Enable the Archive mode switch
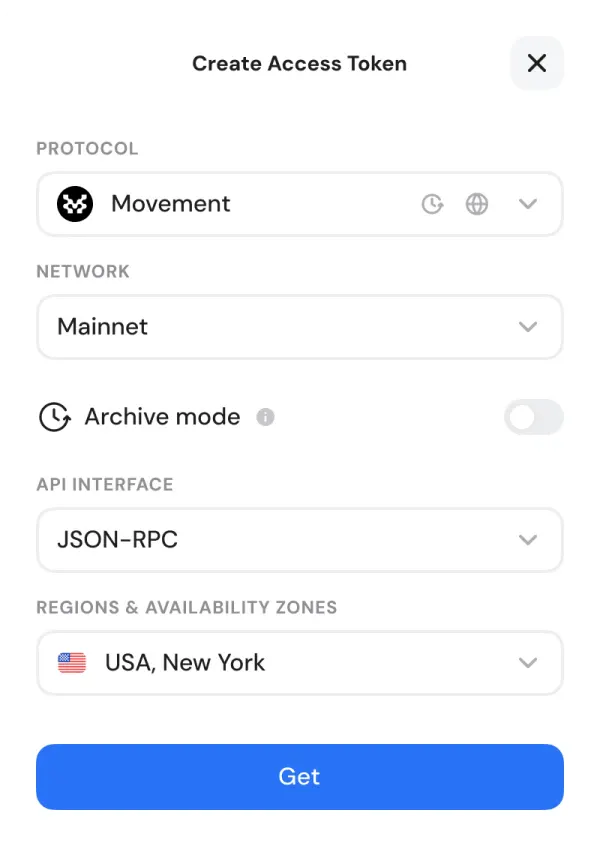Image resolution: width=600 pixels, height=846 pixels. point(534,417)
